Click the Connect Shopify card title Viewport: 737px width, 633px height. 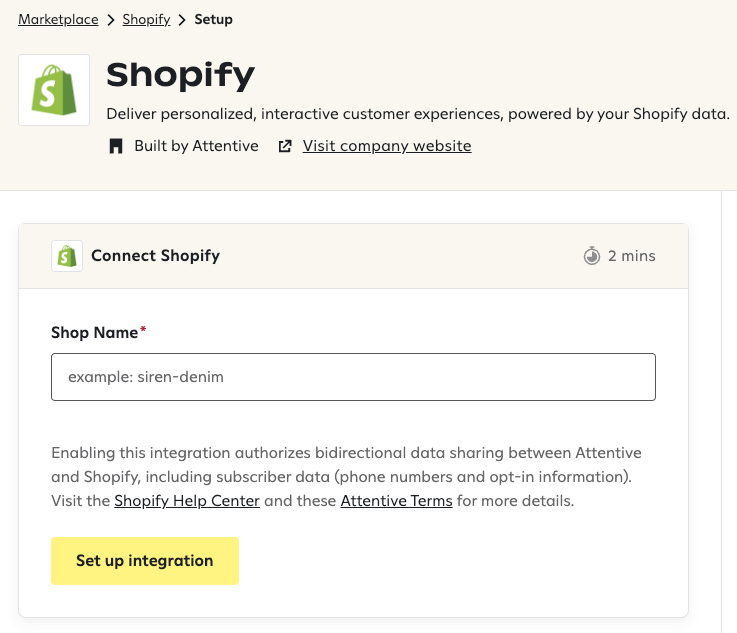(x=155, y=256)
